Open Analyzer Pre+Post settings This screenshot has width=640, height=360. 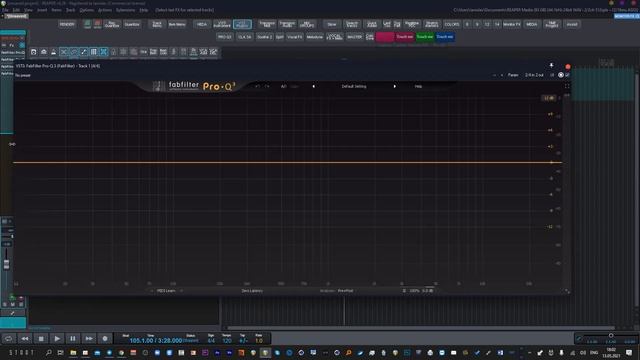tap(345, 291)
